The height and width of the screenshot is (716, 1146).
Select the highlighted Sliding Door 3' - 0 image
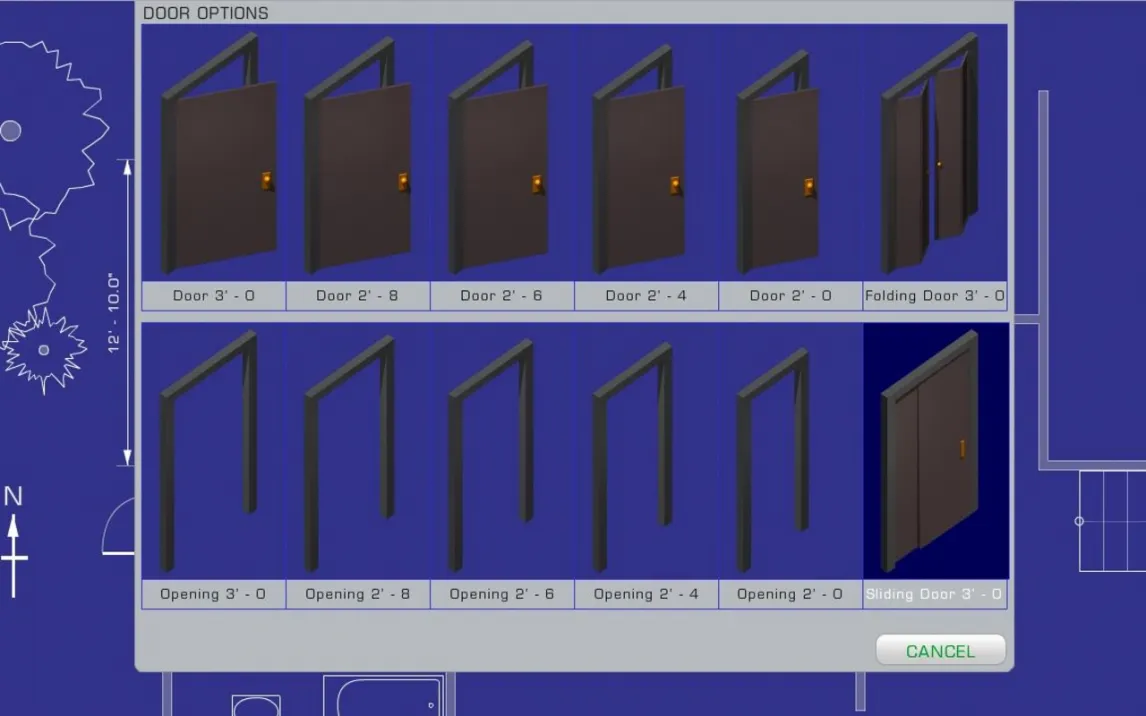pos(934,452)
